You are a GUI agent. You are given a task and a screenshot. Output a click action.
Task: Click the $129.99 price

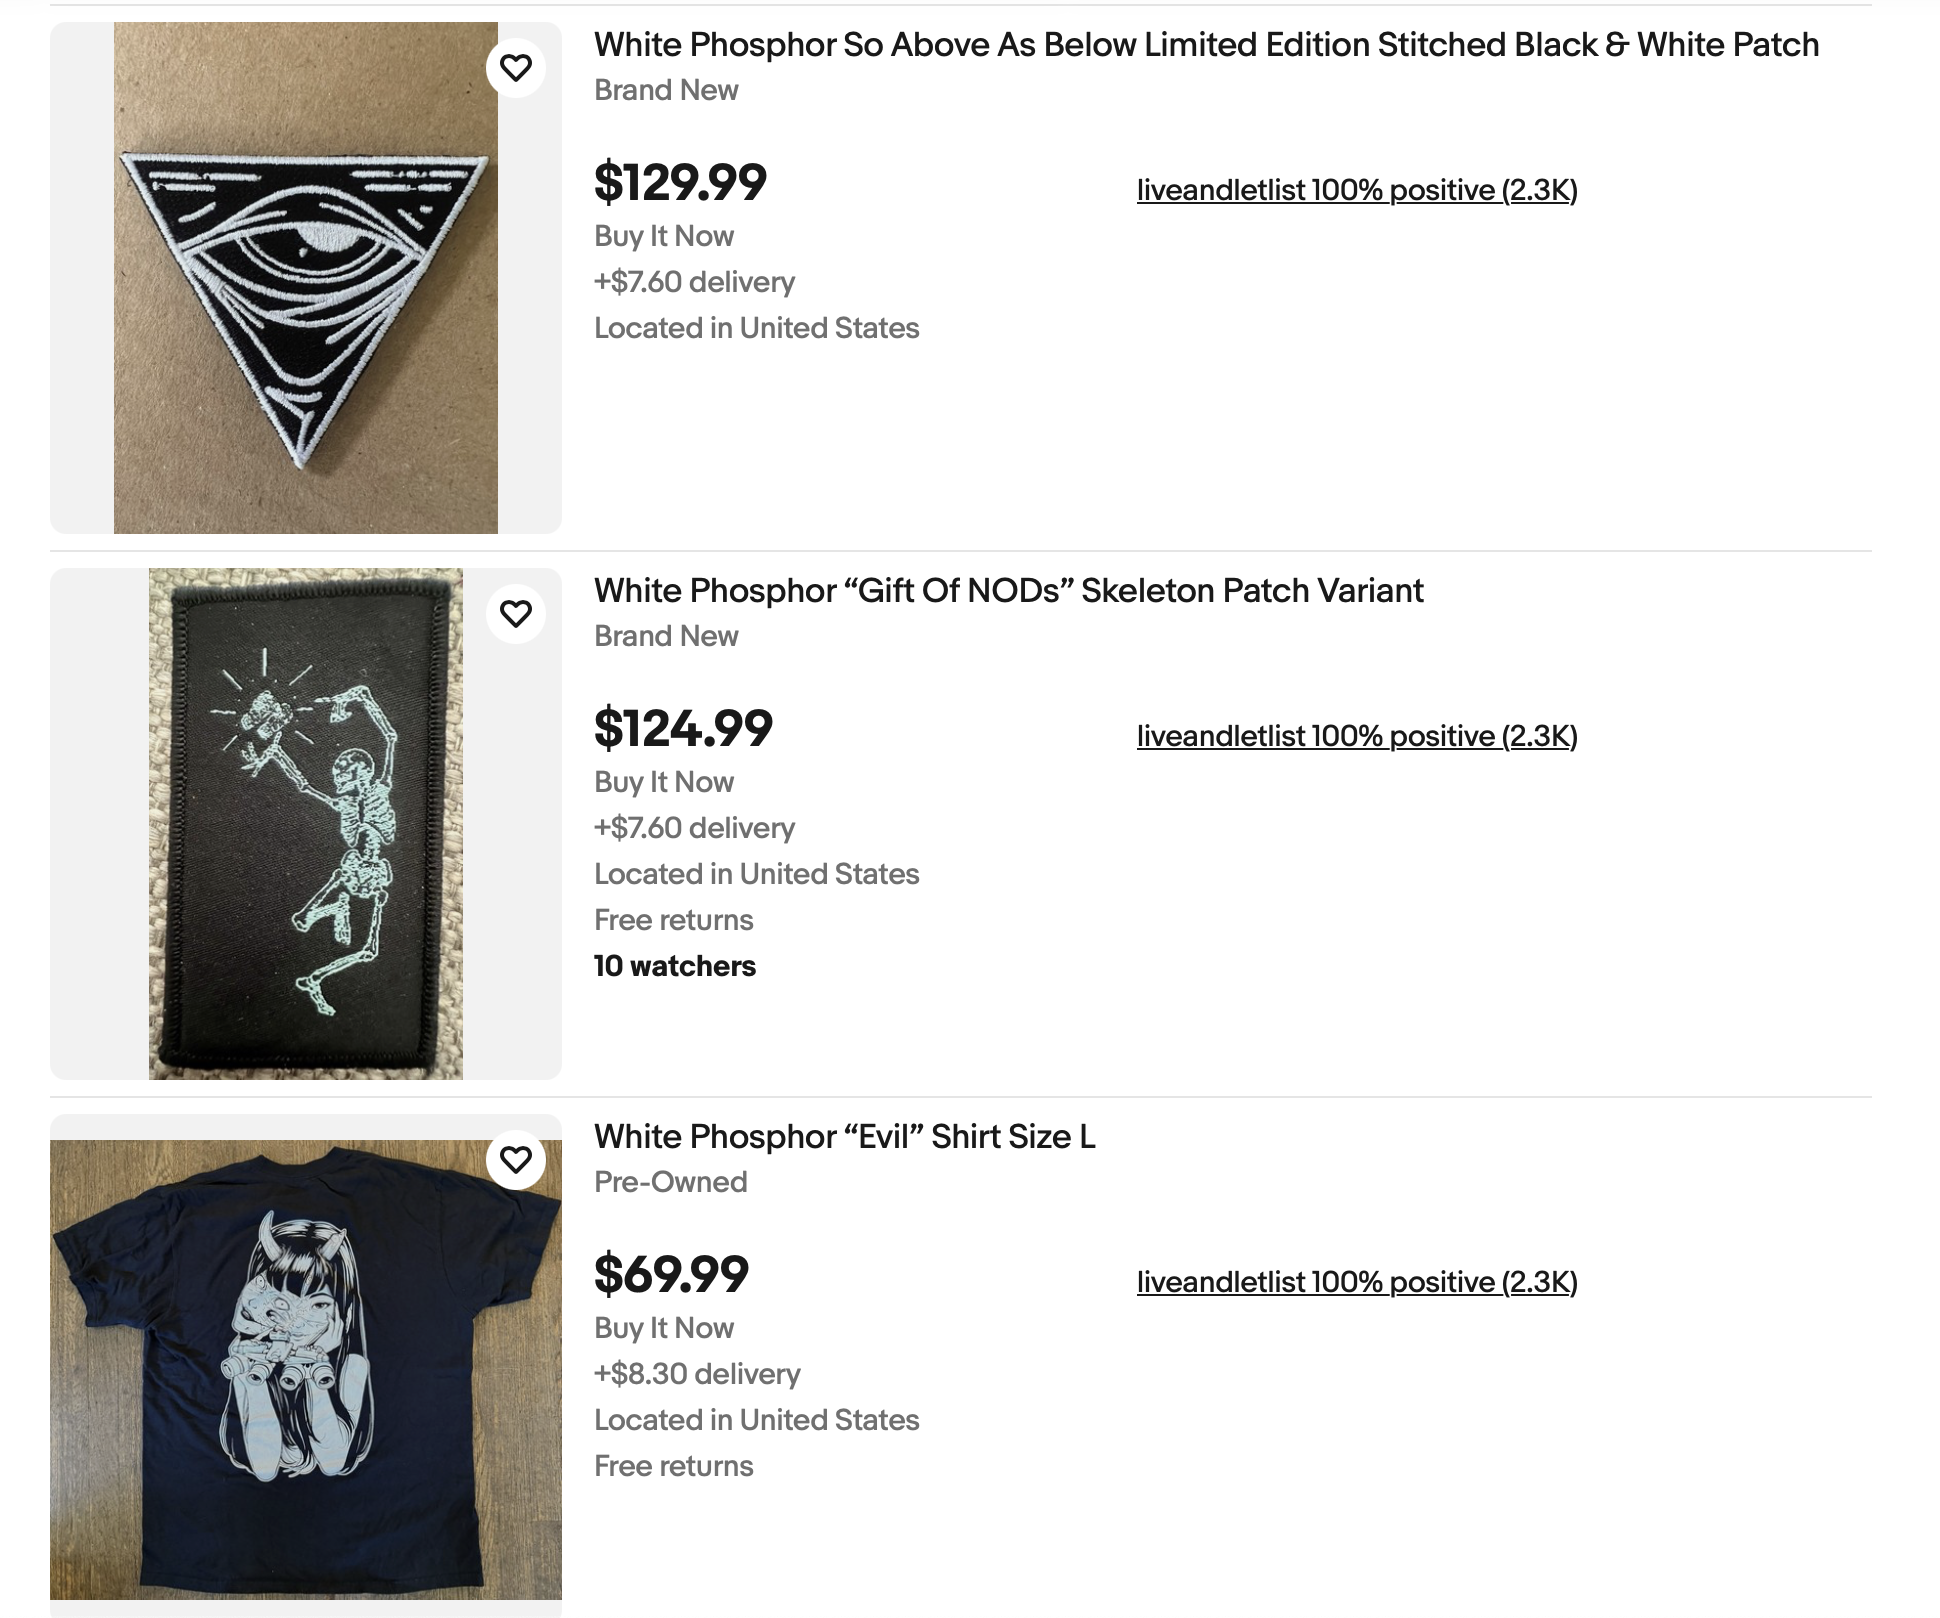point(680,182)
